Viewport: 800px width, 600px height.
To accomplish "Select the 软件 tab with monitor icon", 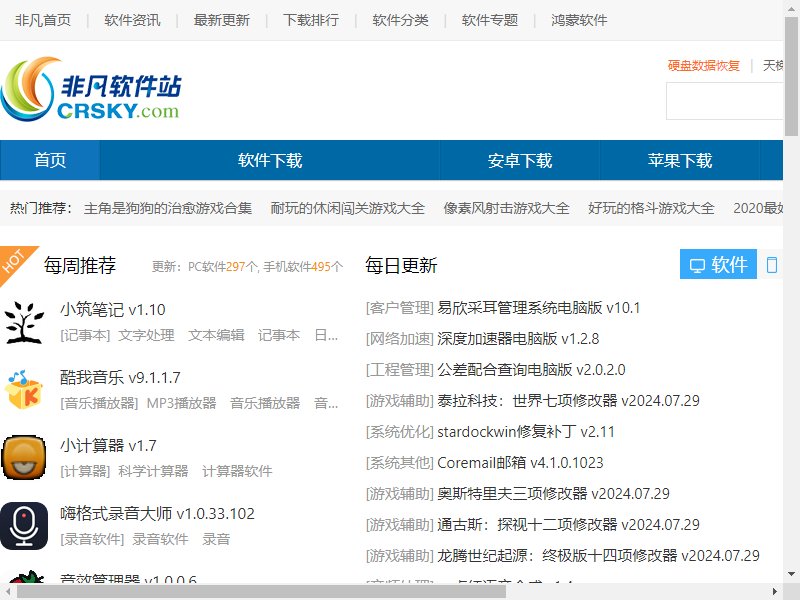I will click(x=718, y=264).
